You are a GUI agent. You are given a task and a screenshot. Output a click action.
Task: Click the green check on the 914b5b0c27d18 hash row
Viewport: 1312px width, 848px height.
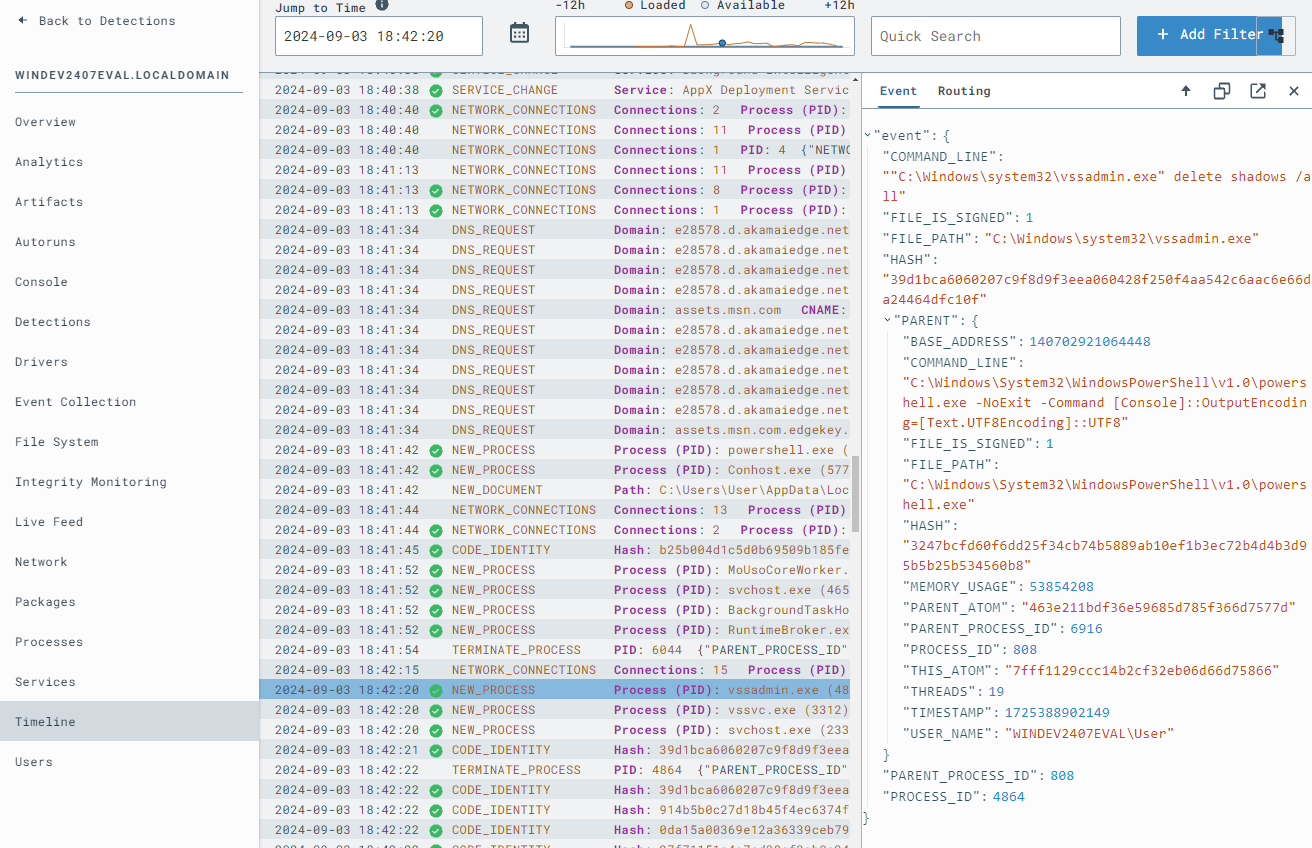[x=435, y=810]
